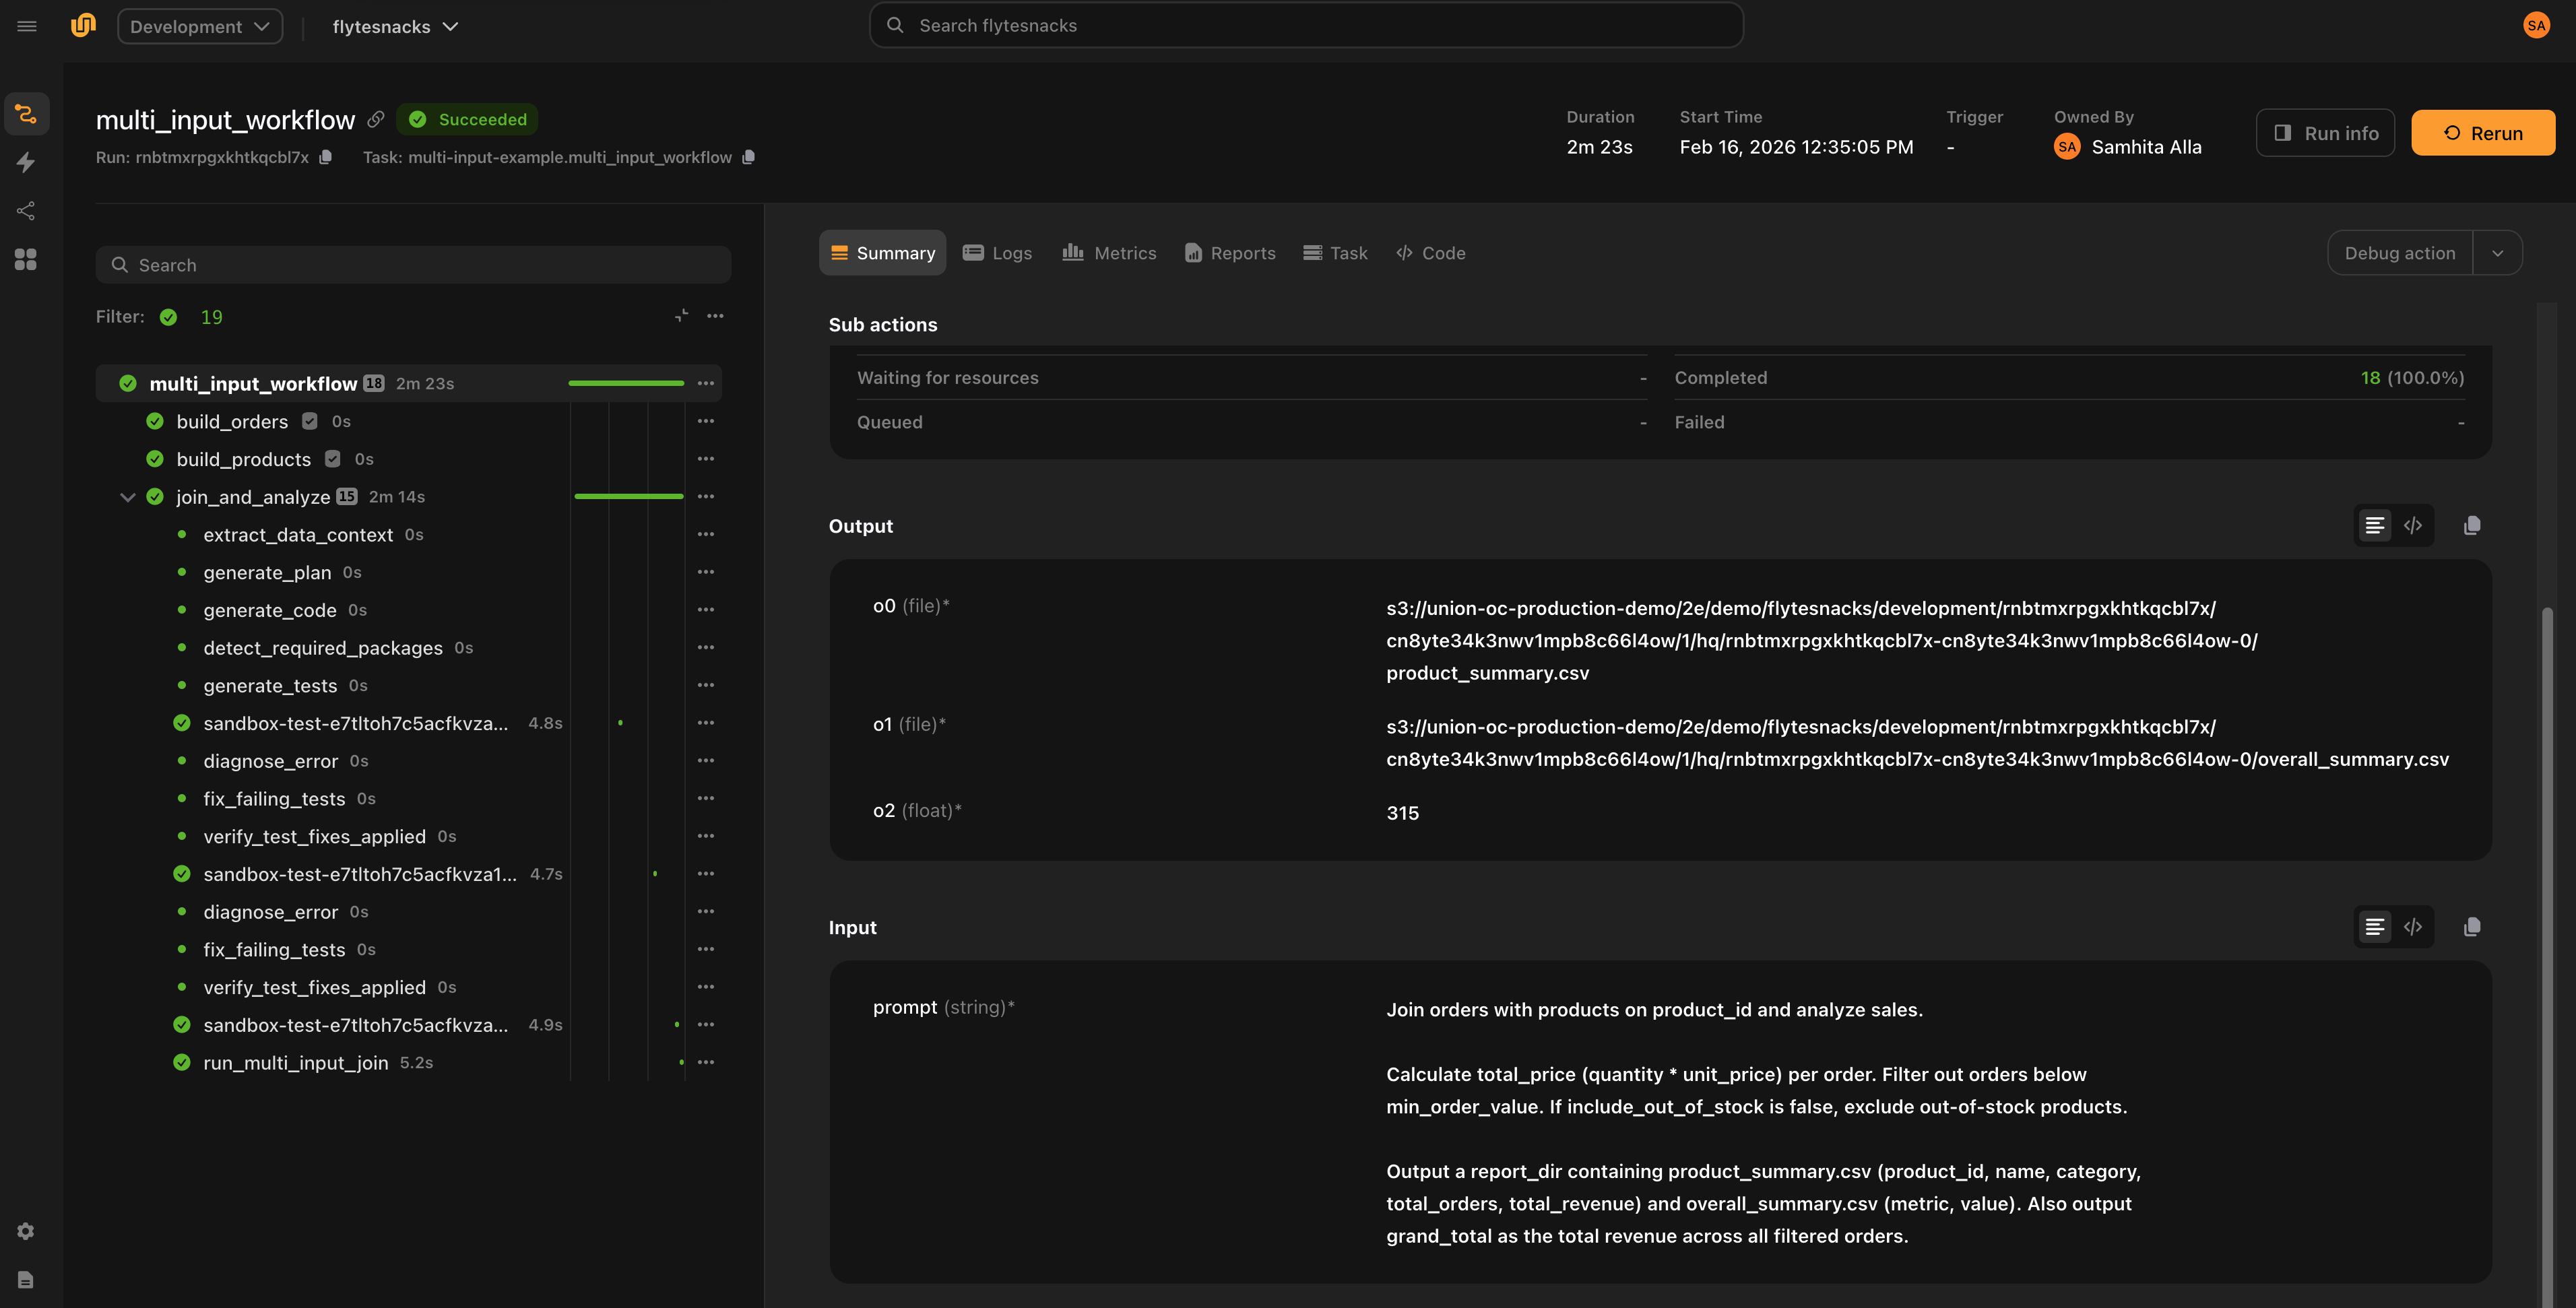Toggle the succeeded status filter showing 19
Image resolution: width=2576 pixels, height=1308 pixels.
pos(169,317)
